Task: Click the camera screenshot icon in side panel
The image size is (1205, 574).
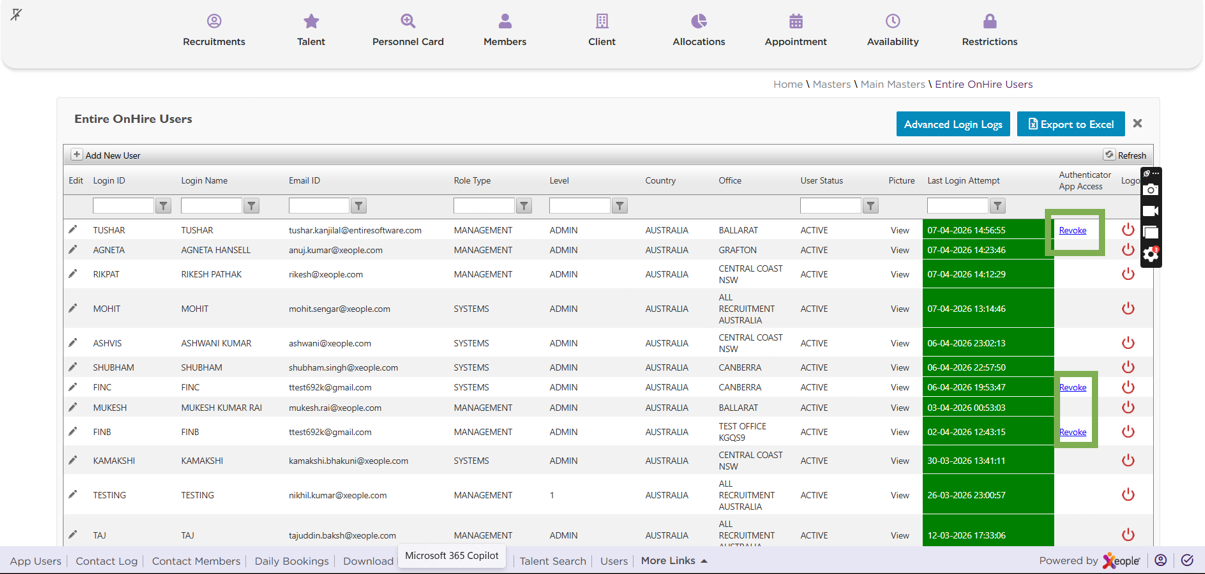Action: click(1151, 190)
